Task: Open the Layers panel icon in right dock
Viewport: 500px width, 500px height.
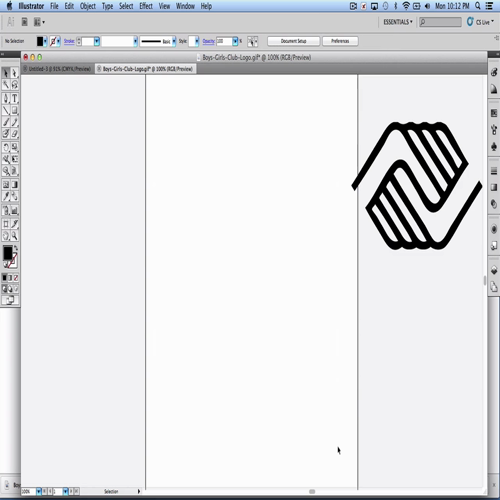Action: [x=494, y=270]
